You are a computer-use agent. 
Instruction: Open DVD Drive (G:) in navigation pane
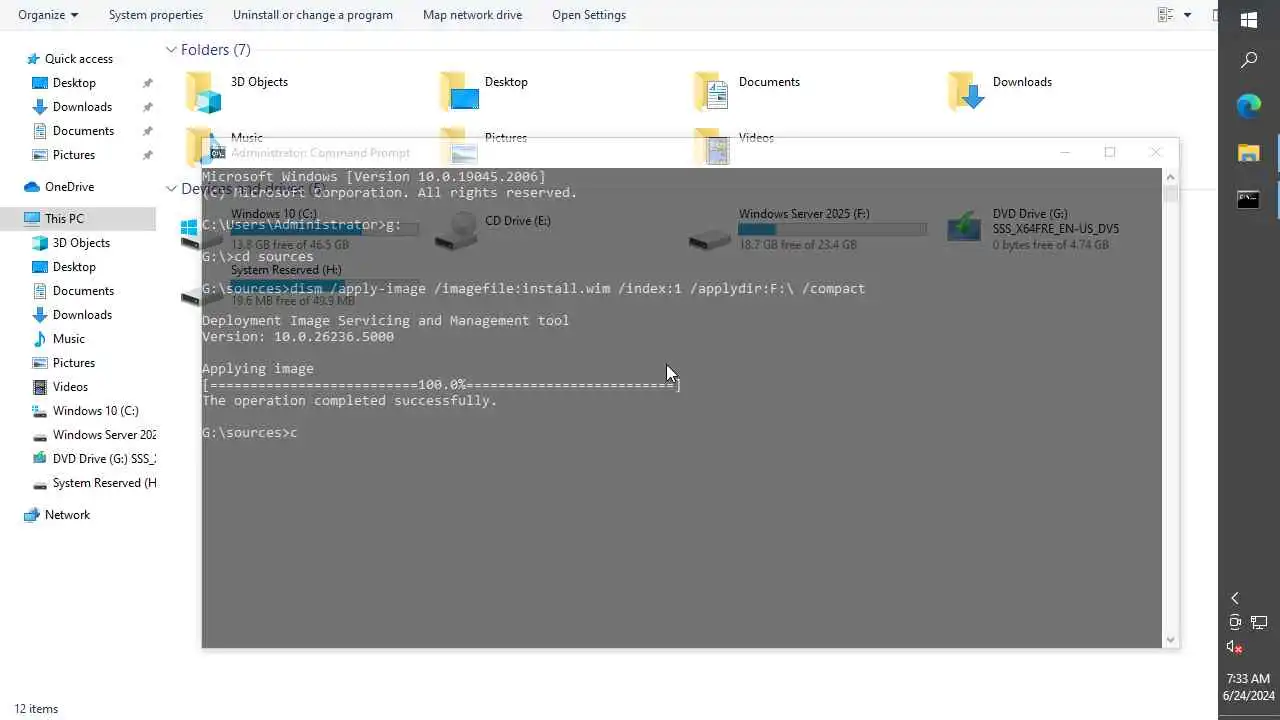104,459
